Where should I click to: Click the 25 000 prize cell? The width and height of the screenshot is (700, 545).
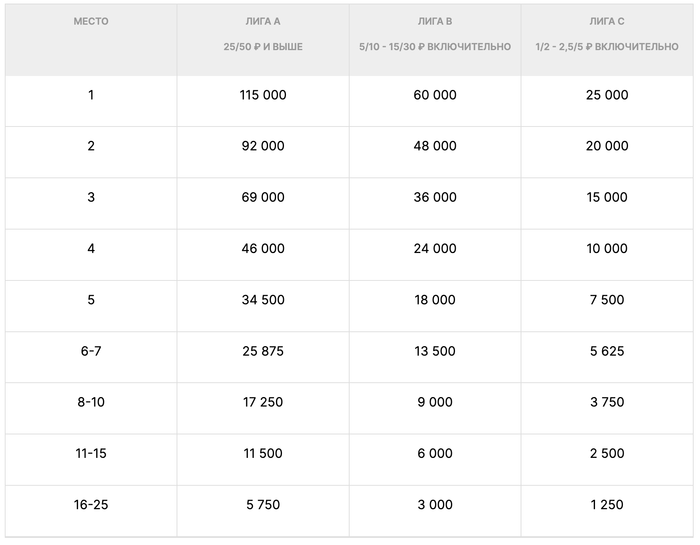pyautogui.click(x=607, y=95)
